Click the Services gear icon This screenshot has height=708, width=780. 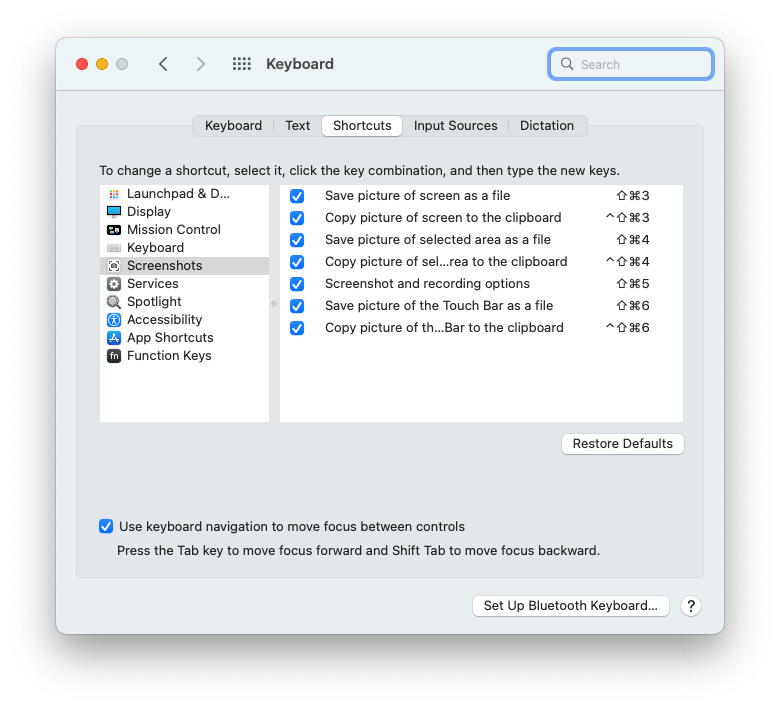click(x=114, y=284)
